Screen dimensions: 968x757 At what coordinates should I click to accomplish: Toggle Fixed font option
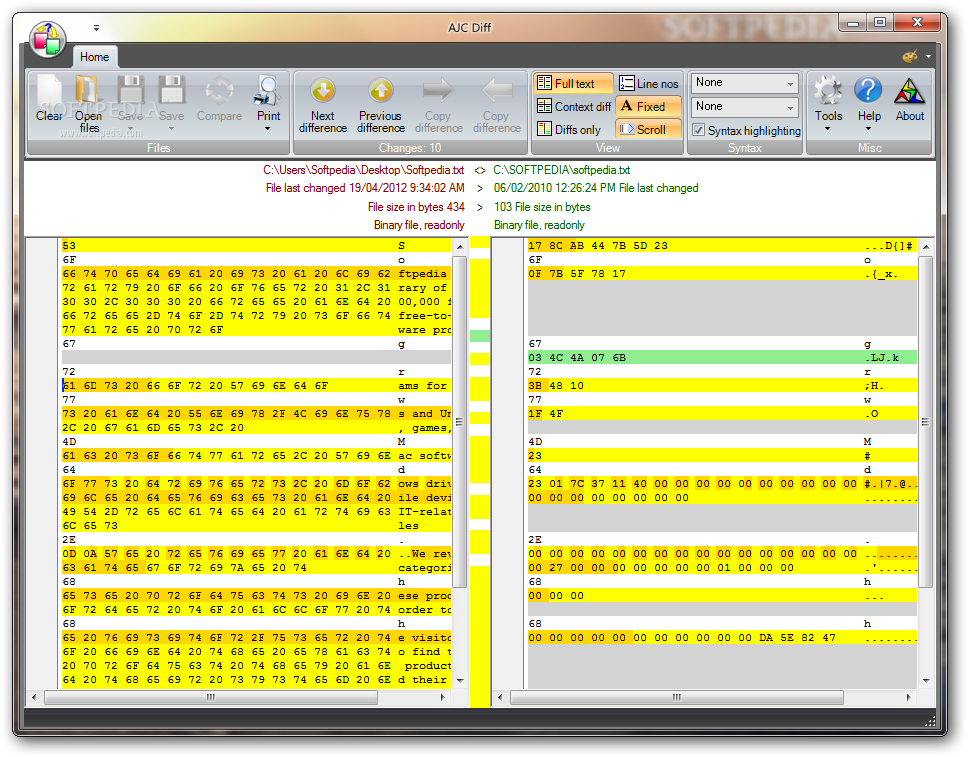[x=648, y=106]
